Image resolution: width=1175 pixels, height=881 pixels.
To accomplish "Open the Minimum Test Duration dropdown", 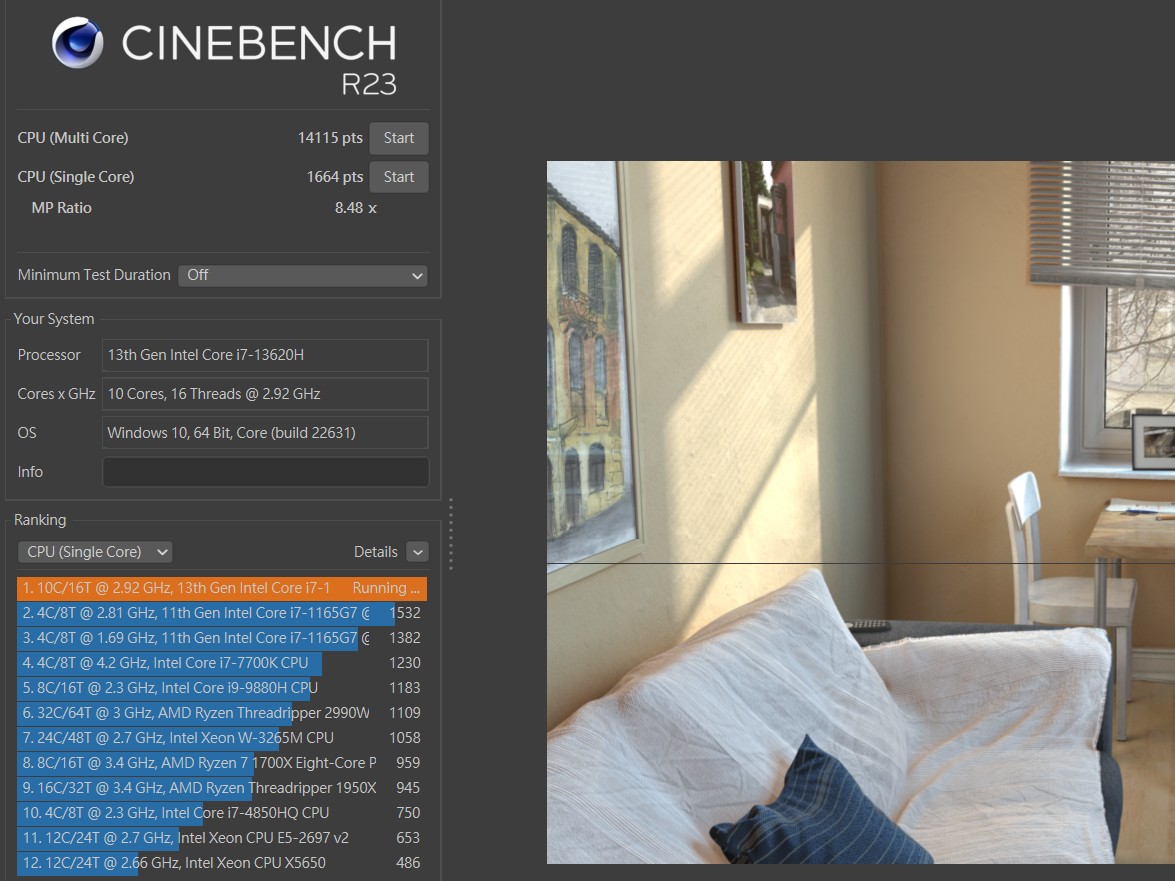I will pyautogui.click(x=303, y=275).
